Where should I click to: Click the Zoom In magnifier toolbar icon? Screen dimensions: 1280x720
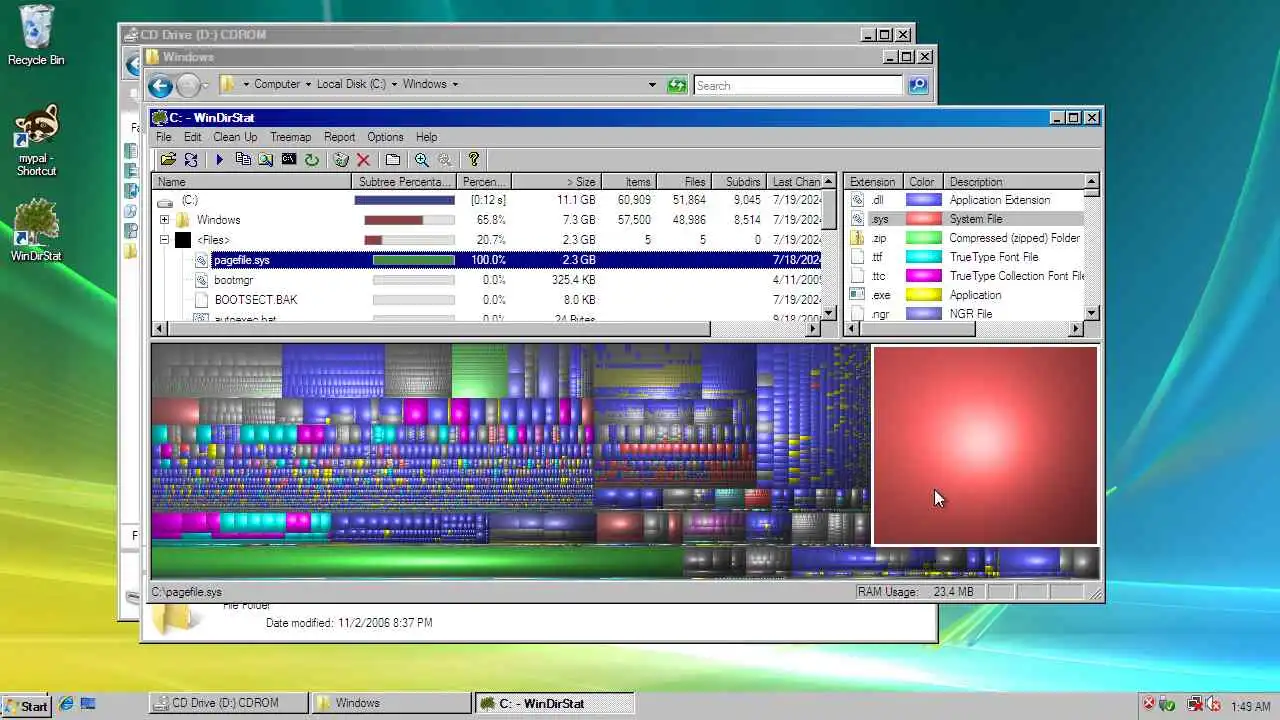pyautogui.click(x=422, y=159)
